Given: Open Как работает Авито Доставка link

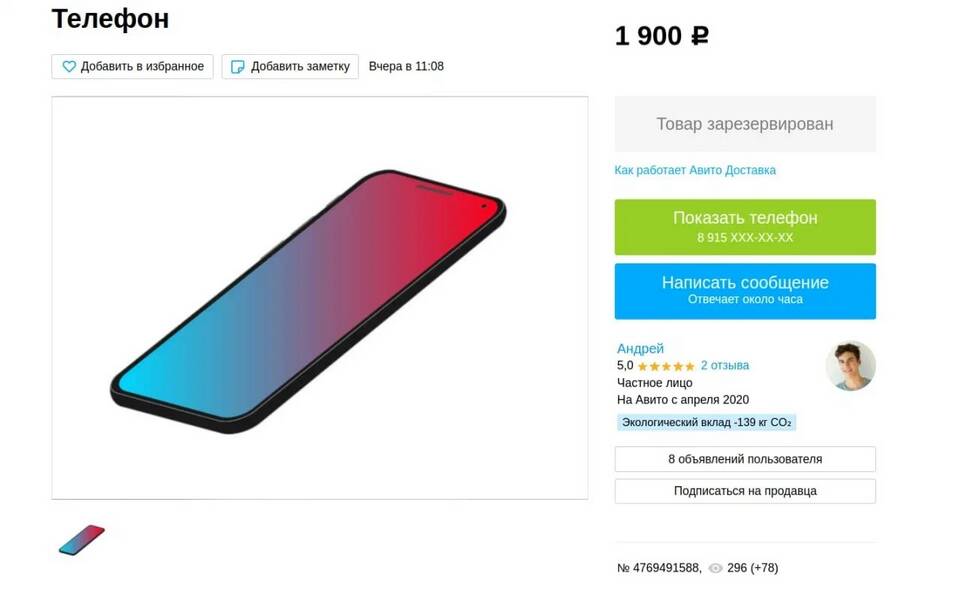Looking at the screenshot, I should point(695,170).
